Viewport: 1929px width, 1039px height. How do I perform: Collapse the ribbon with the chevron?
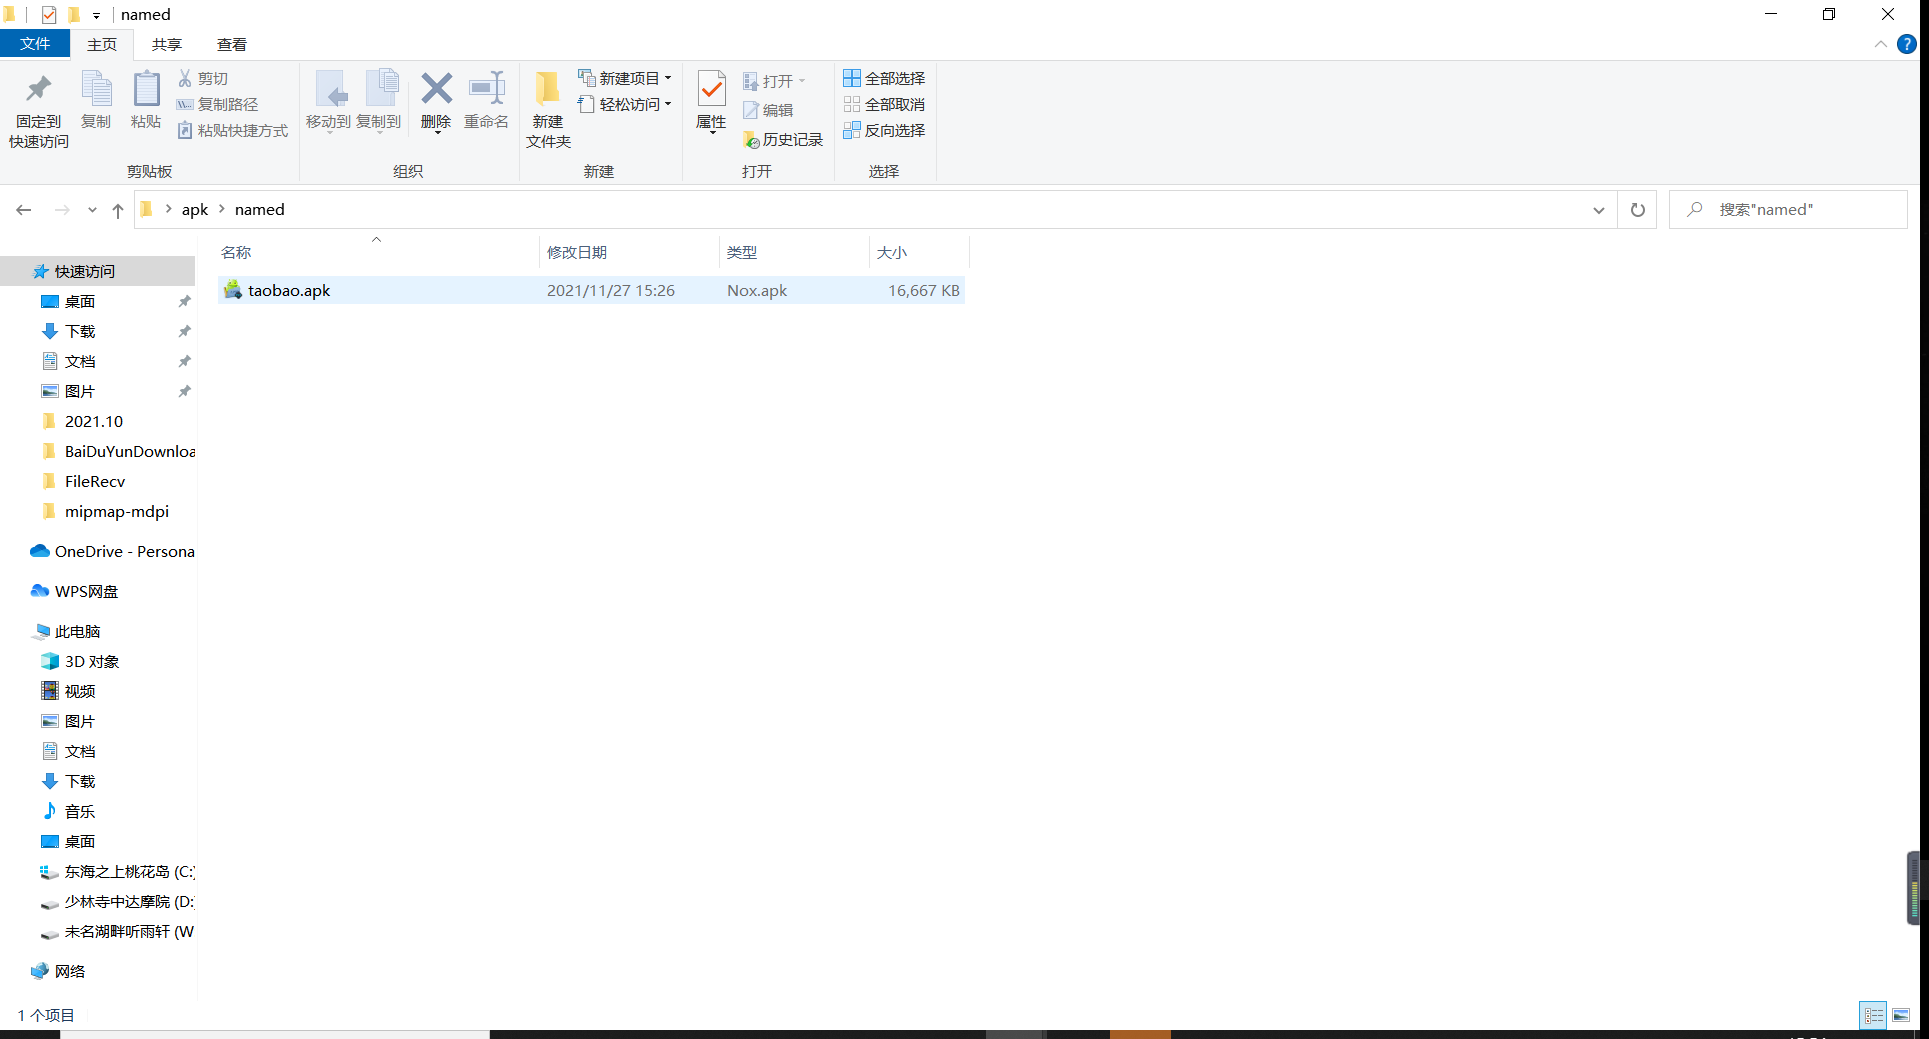click(x=1880, y=44)
